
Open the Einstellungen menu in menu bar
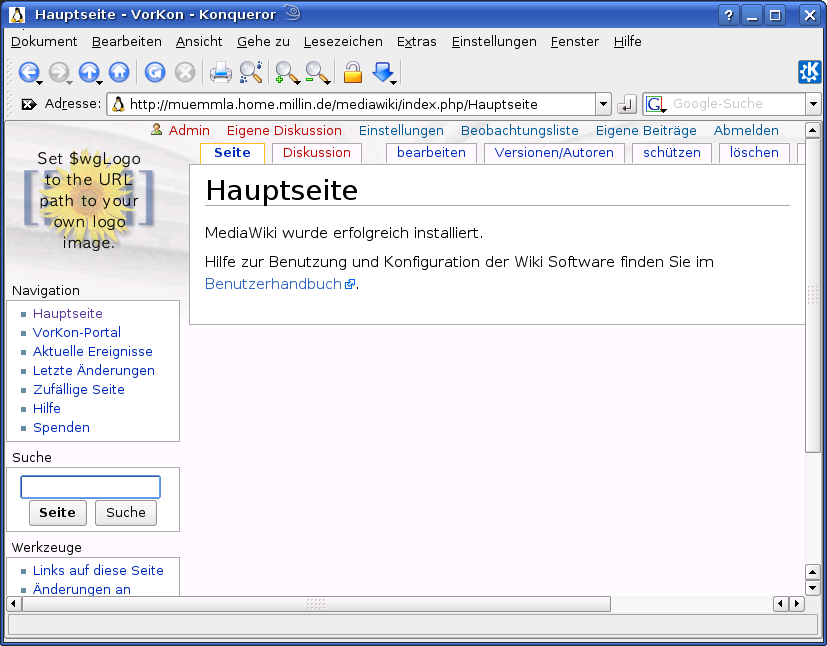[494, 42]
